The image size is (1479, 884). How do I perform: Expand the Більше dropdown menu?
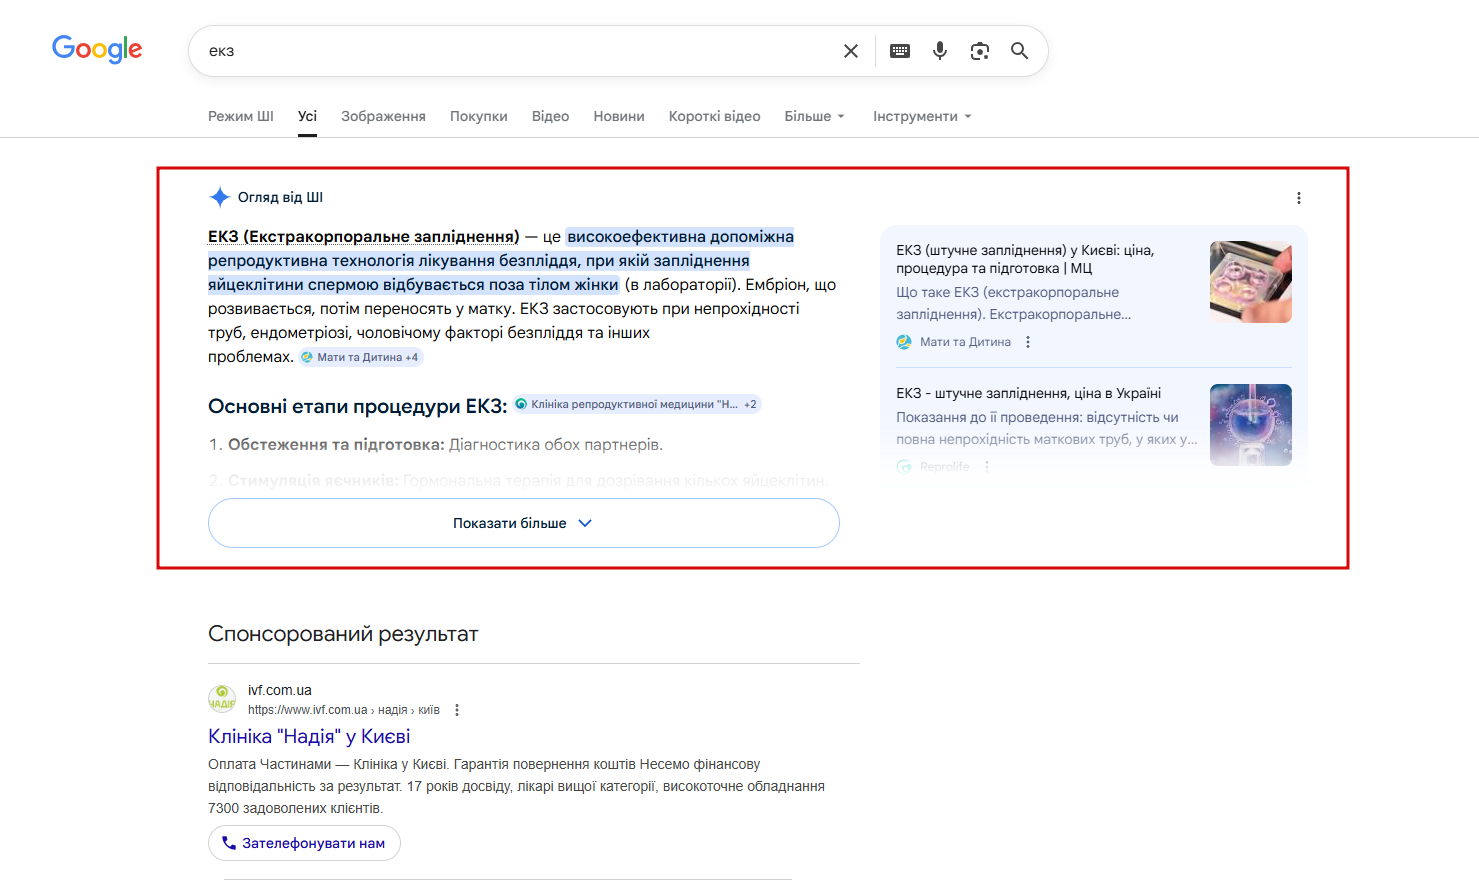pos(814,116)
